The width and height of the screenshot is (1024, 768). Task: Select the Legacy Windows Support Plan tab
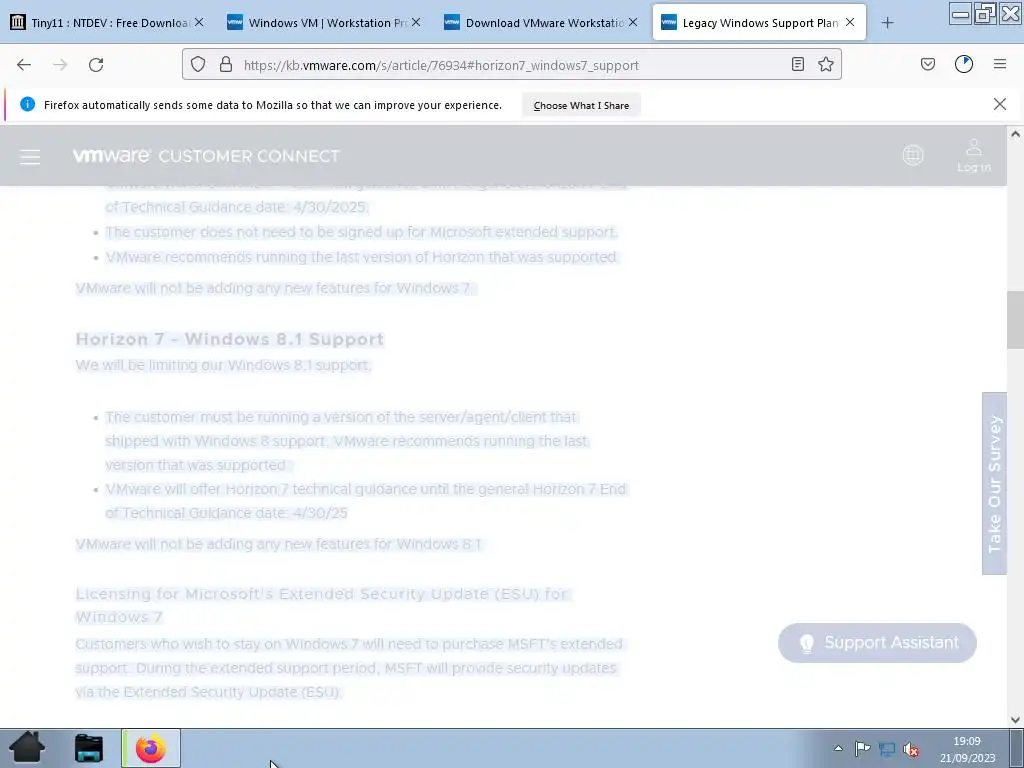[759, 23]
